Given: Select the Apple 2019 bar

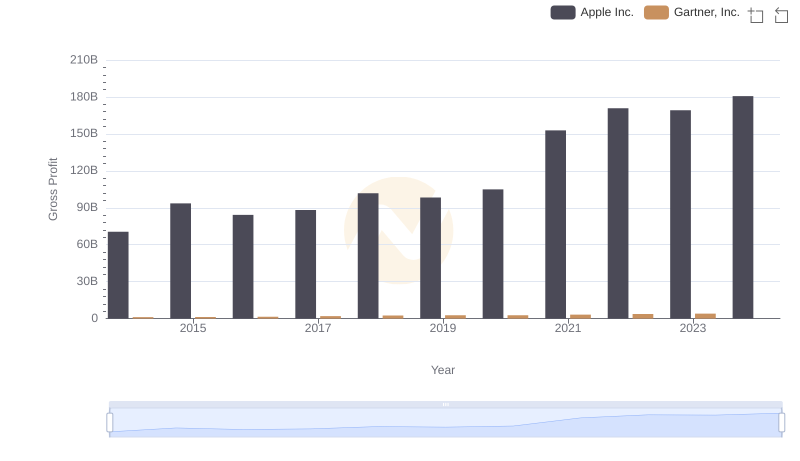Looking at the screenshot, I should (x=431, y=258).
